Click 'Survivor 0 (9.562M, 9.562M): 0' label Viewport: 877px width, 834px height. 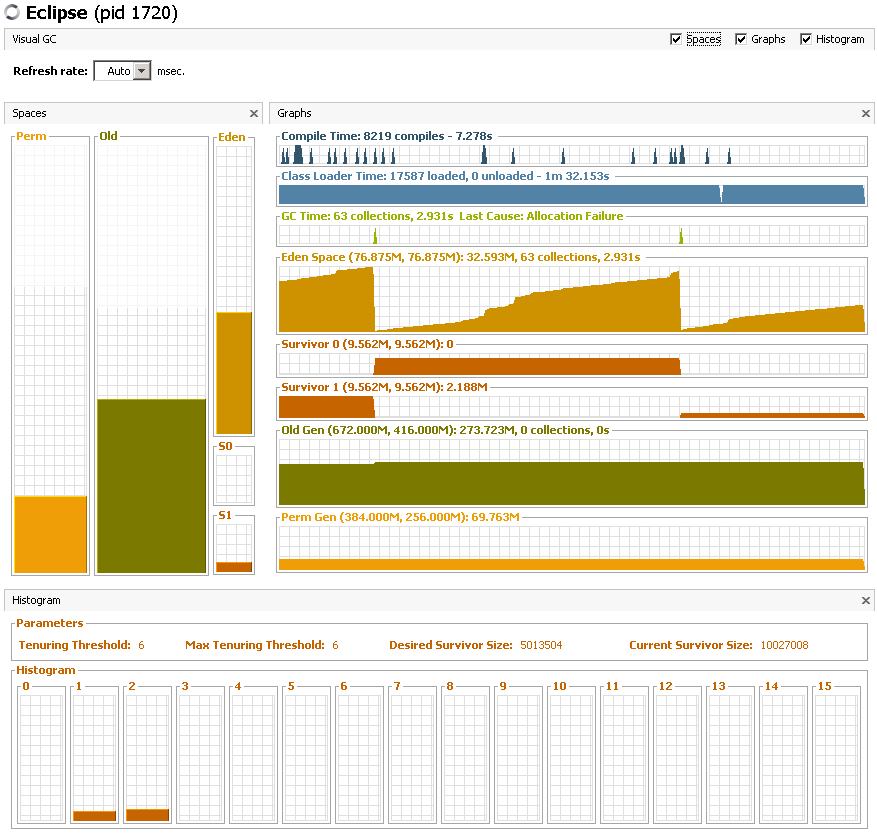[367, 345]
